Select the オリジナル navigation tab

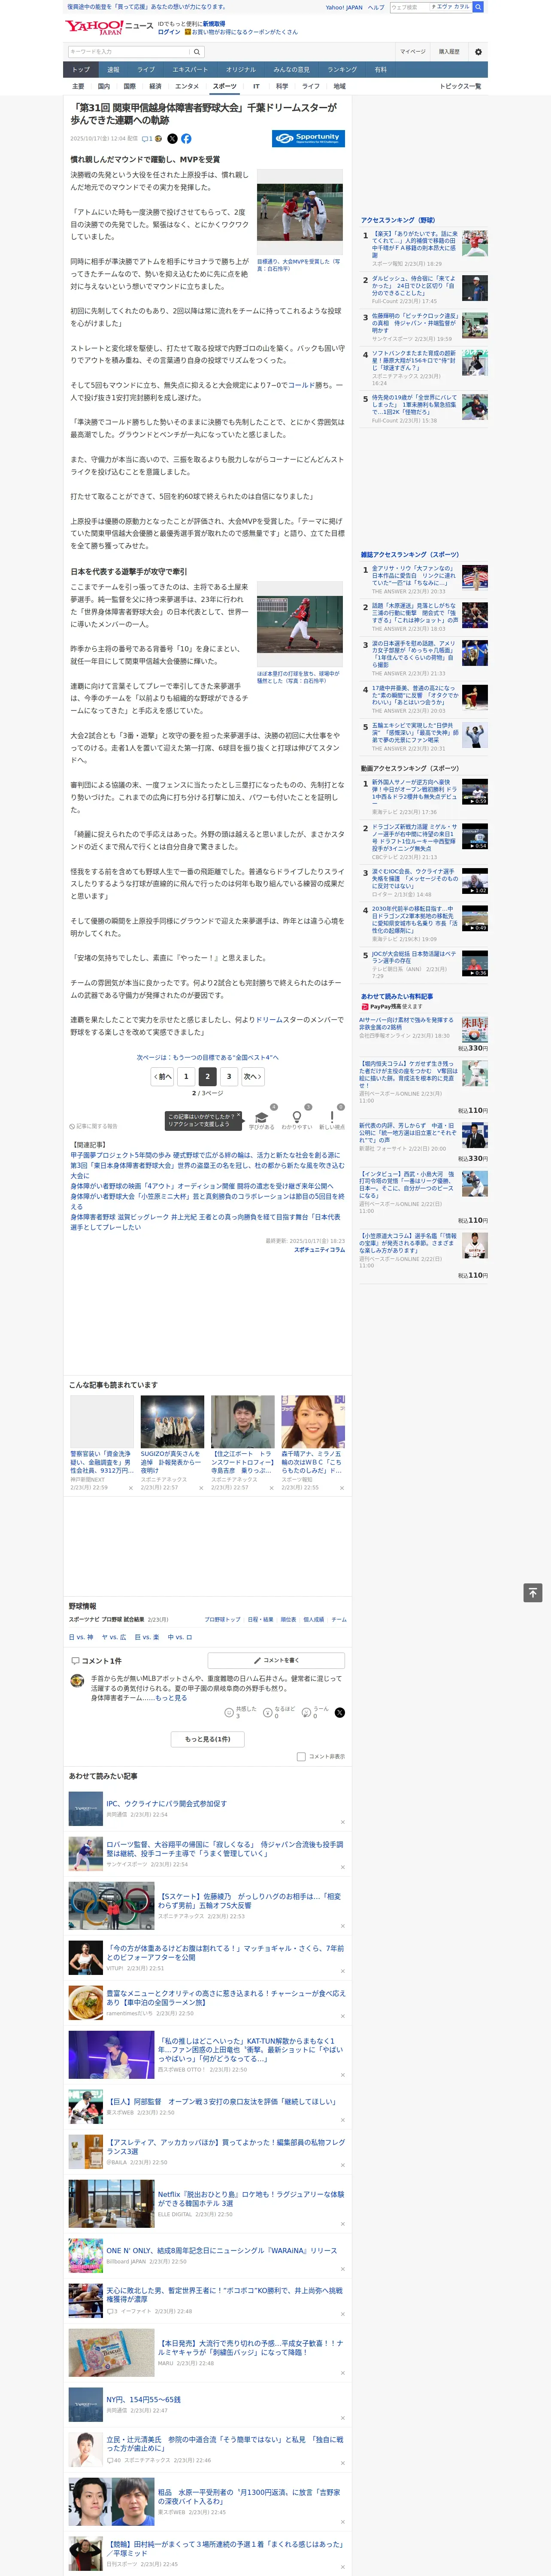(x=241, y=70)
